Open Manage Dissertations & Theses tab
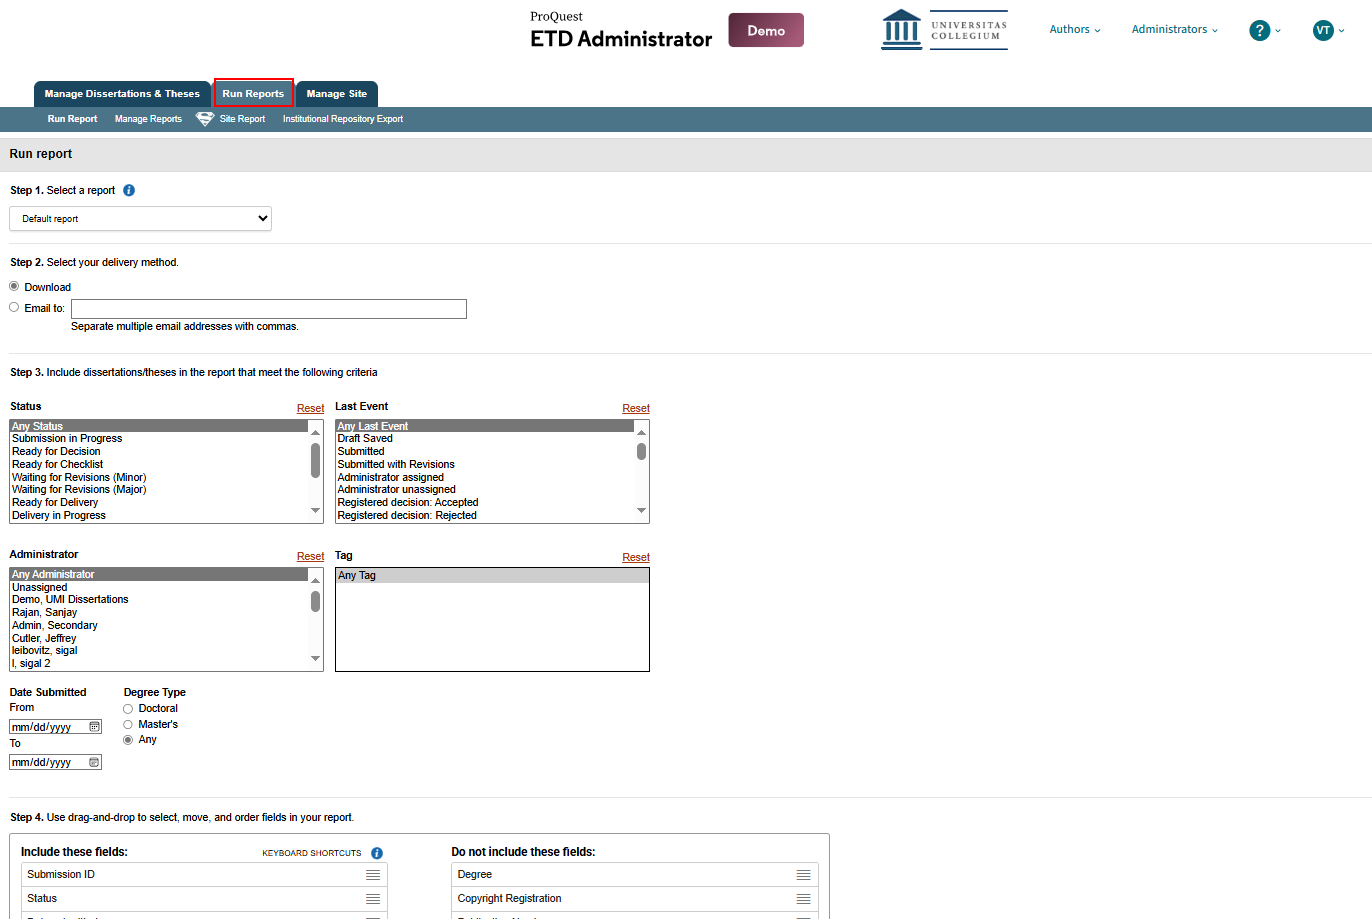This screenshot has height=919, width=1372. (x=122, y=94)
